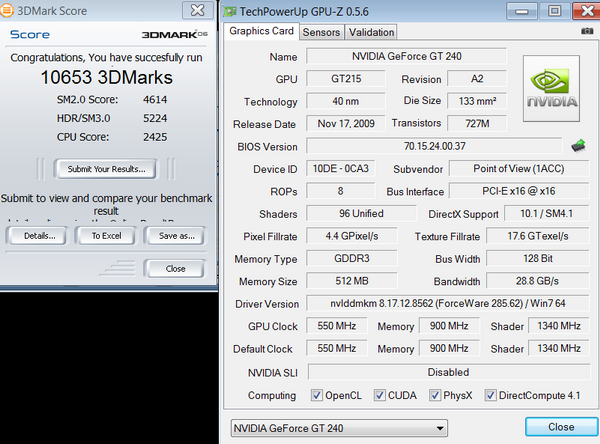Click the Texture Fillrate field 17.6 GTexel/s

tap(538, 236)
